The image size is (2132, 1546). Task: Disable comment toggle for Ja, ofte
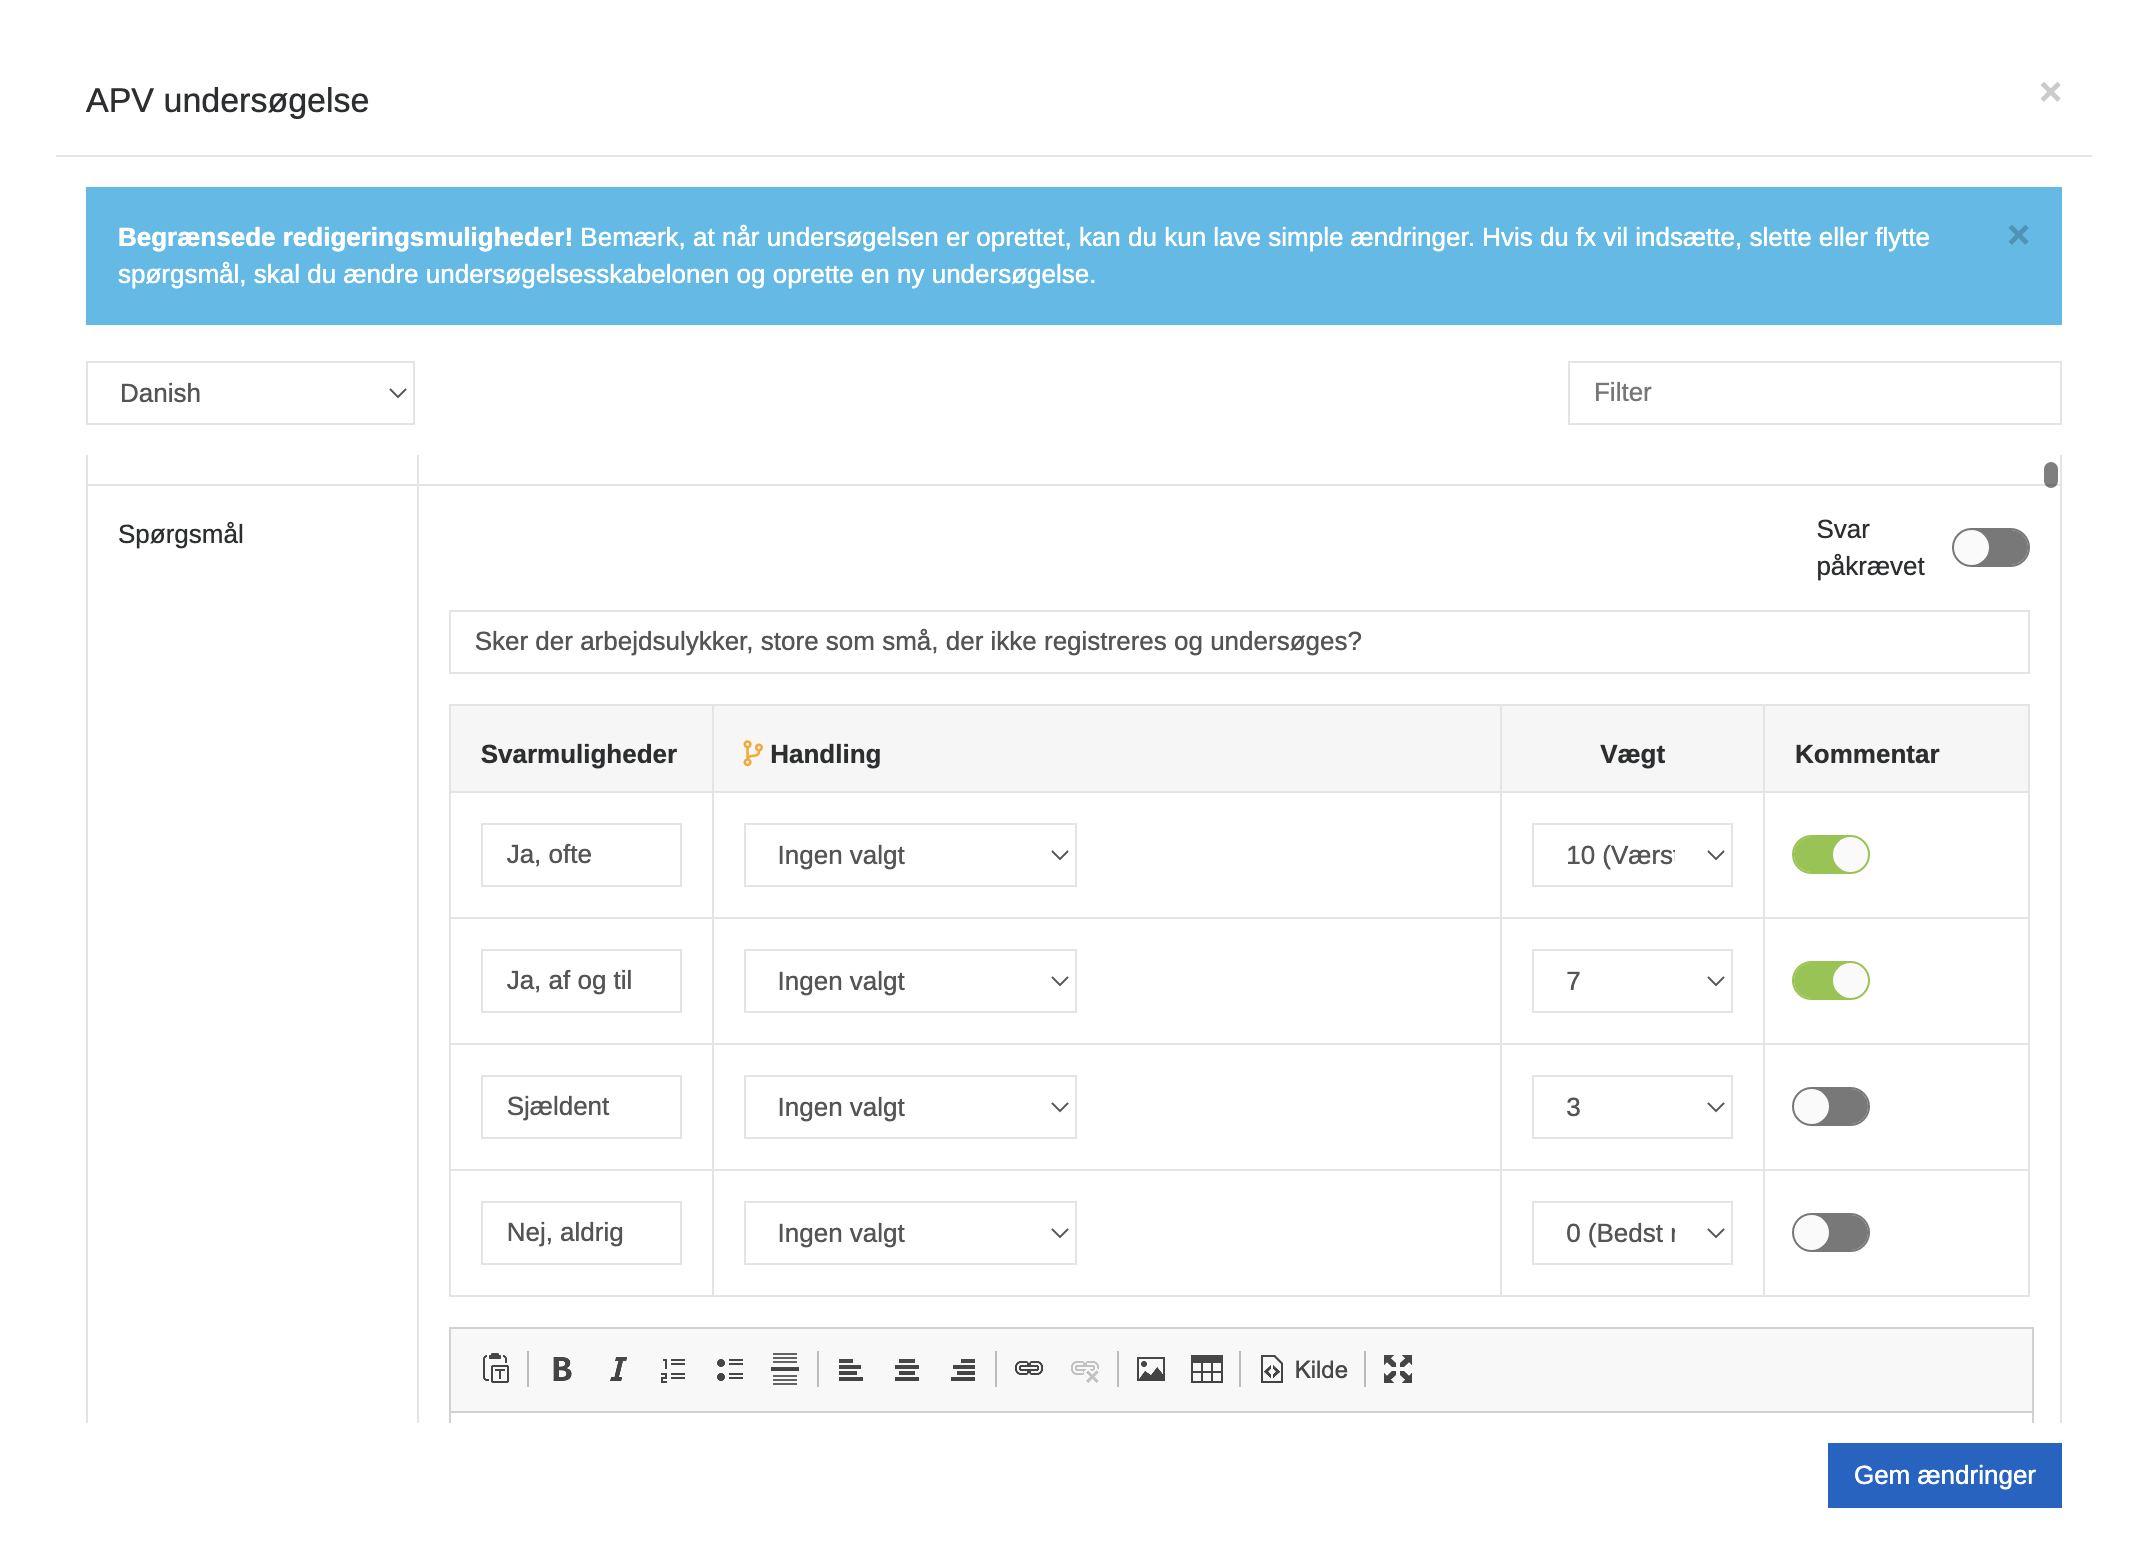pos(1830,855)
